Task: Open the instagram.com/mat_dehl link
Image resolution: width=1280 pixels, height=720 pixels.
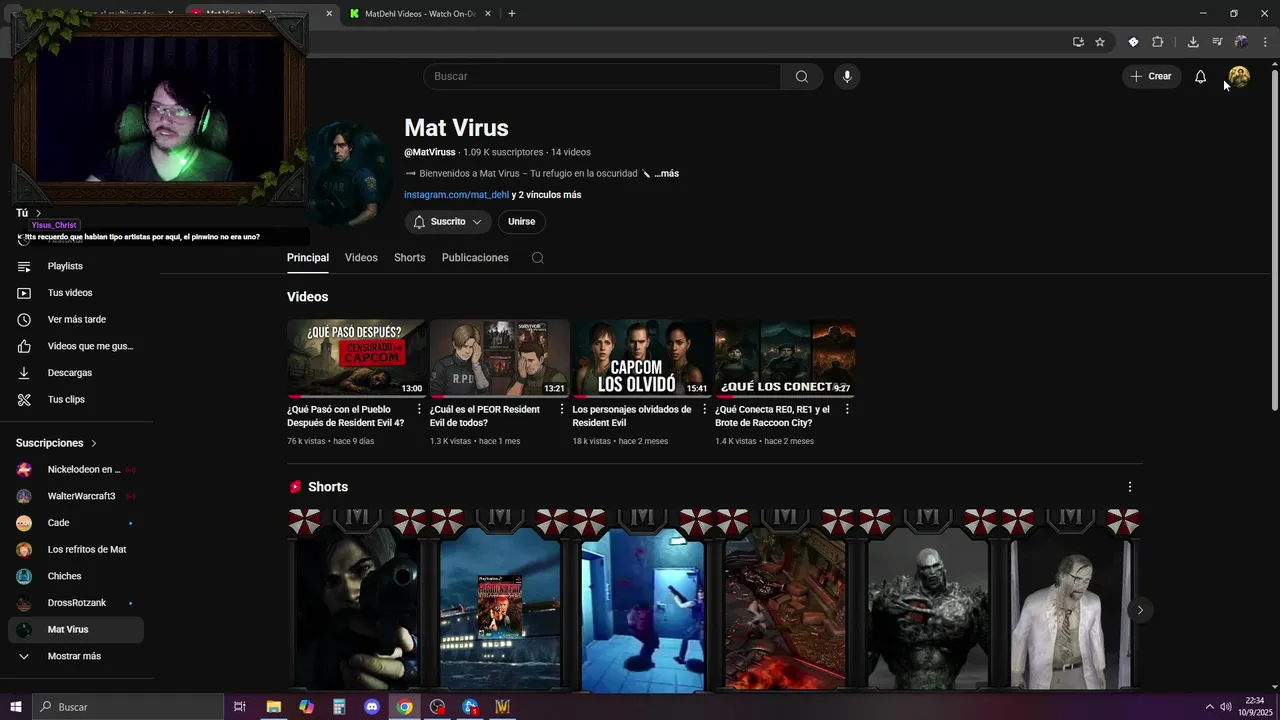Action: (x=456, y=195)
